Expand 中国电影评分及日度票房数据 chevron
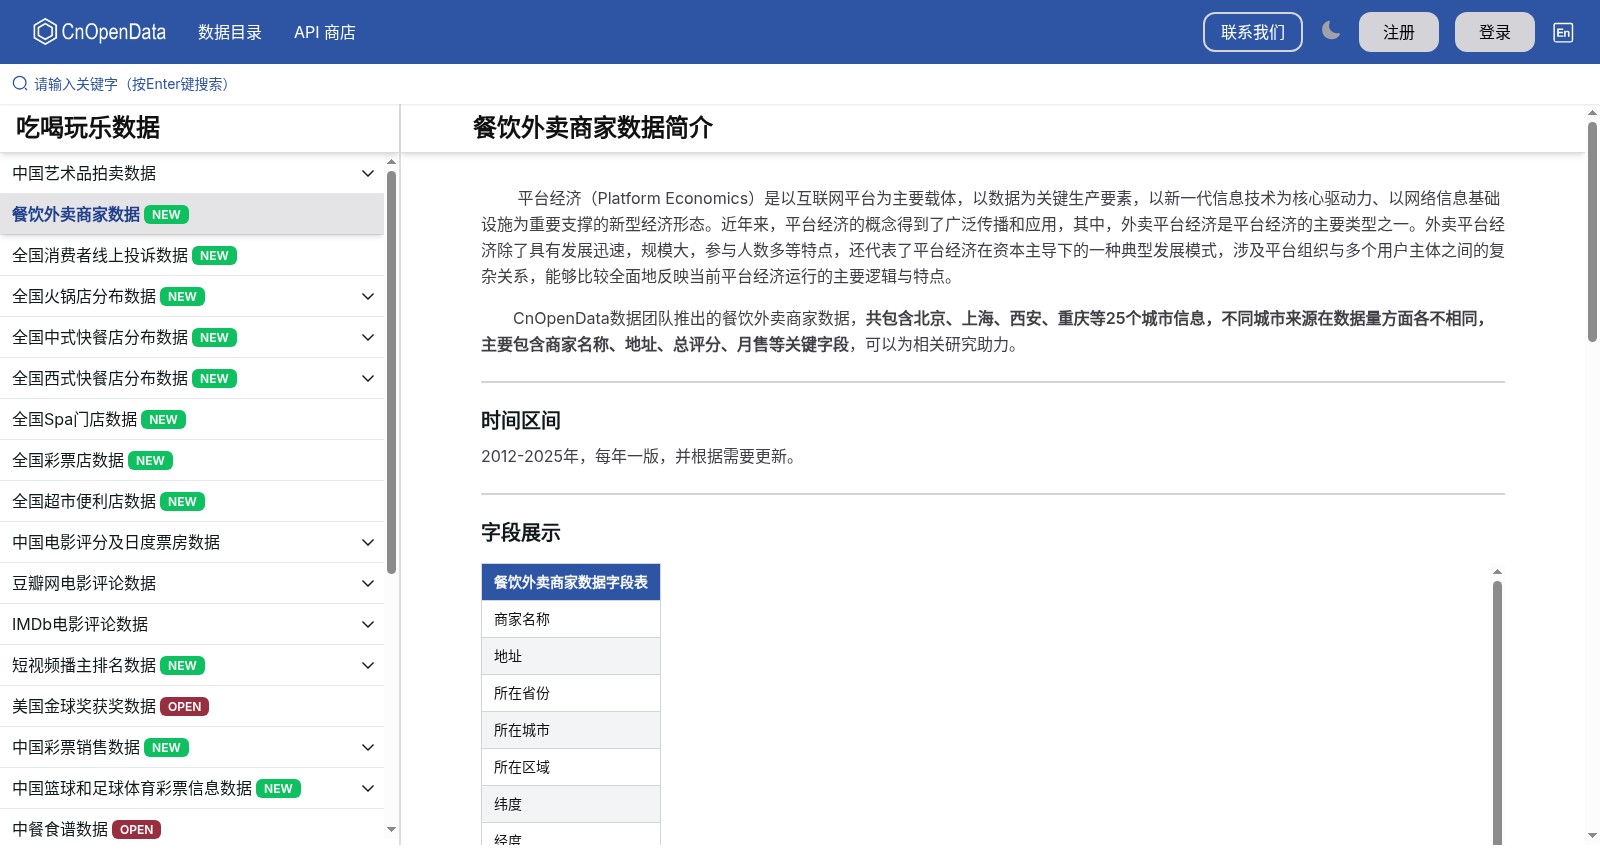Viewport: 1600px width, 861px height. pos(368,542)
